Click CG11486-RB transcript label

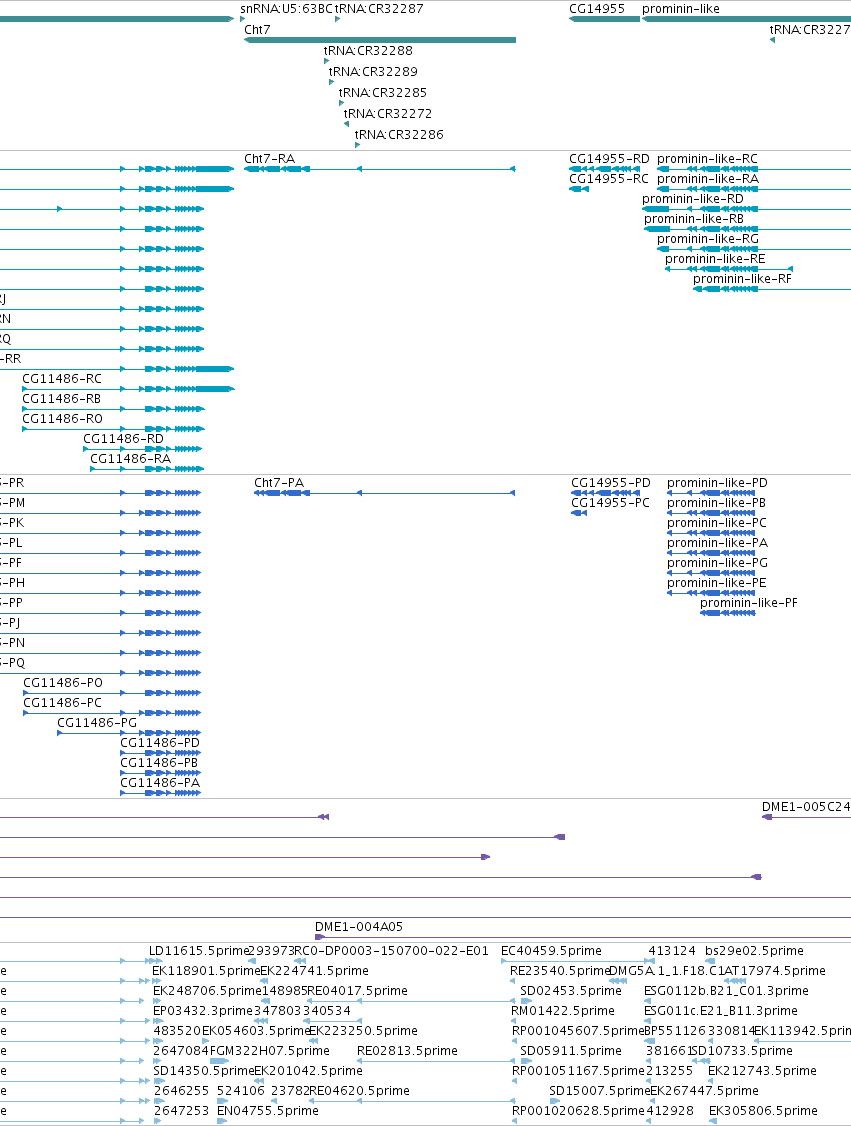pyautogui.click(x=62, y=399)
